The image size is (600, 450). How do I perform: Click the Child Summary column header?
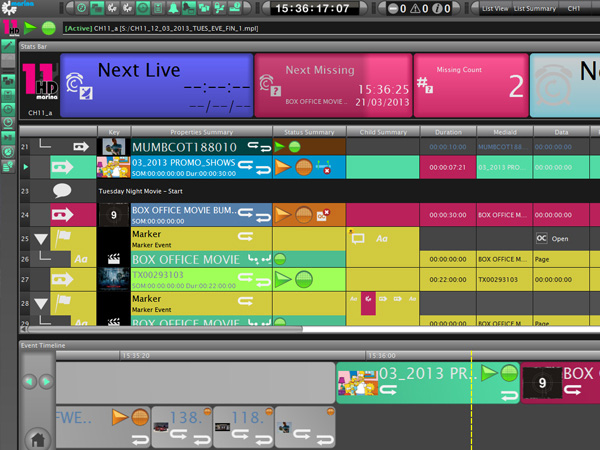[383, 132]
